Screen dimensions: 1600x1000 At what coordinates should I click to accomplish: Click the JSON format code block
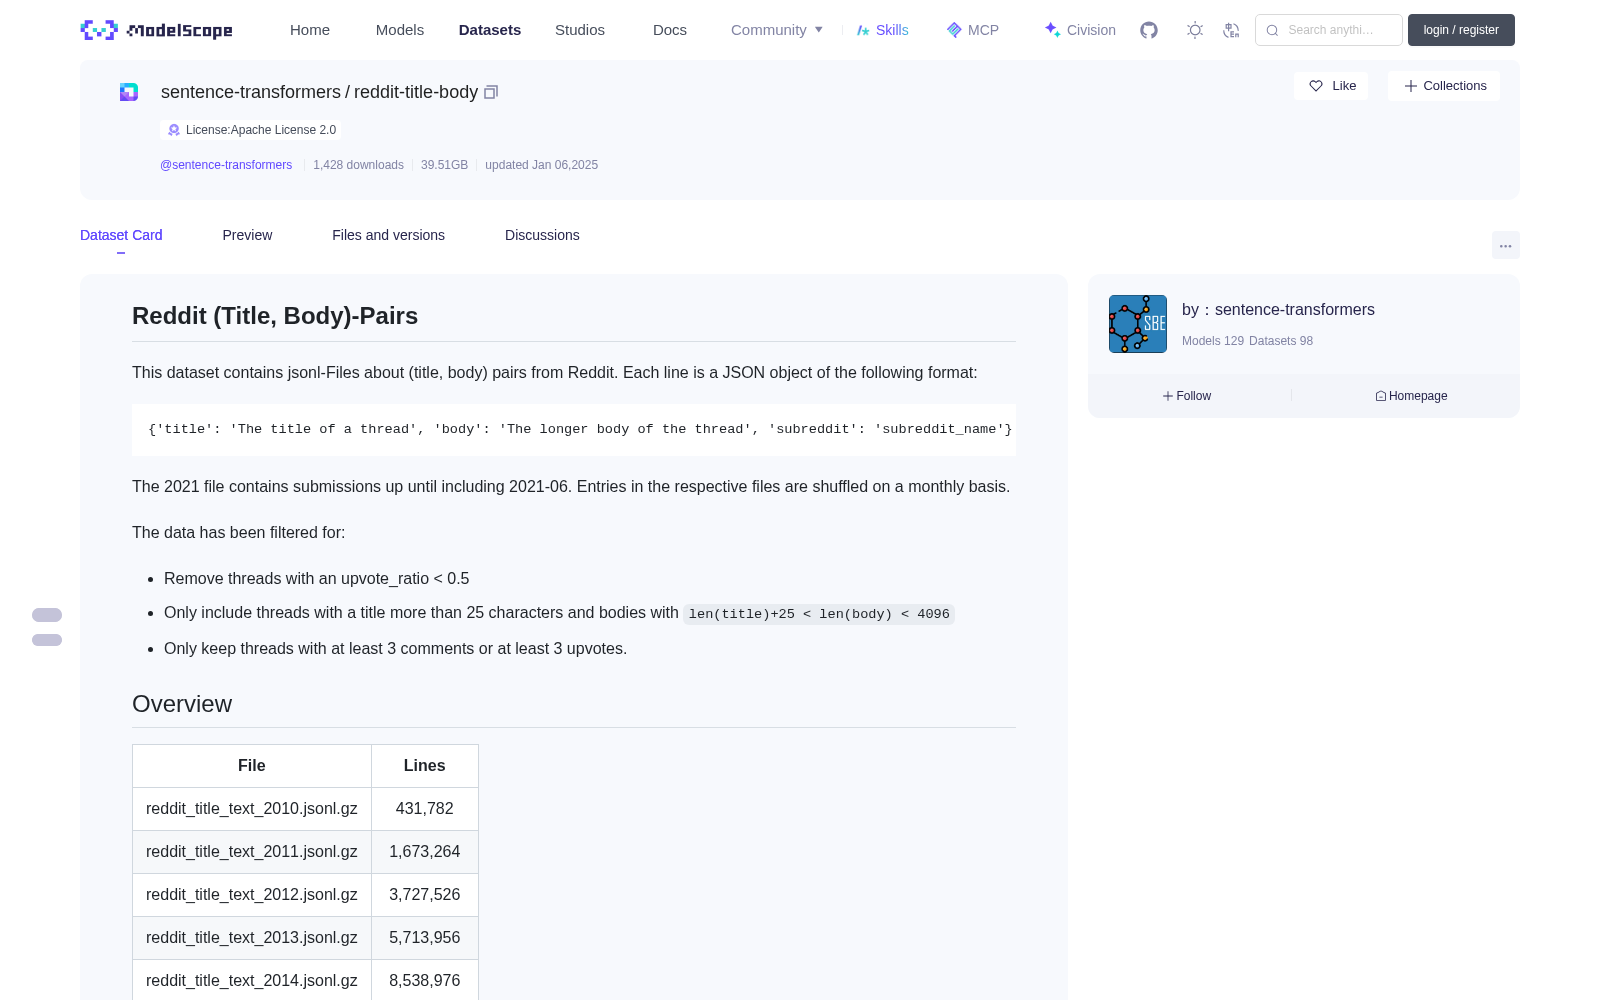tap(574, 430)
